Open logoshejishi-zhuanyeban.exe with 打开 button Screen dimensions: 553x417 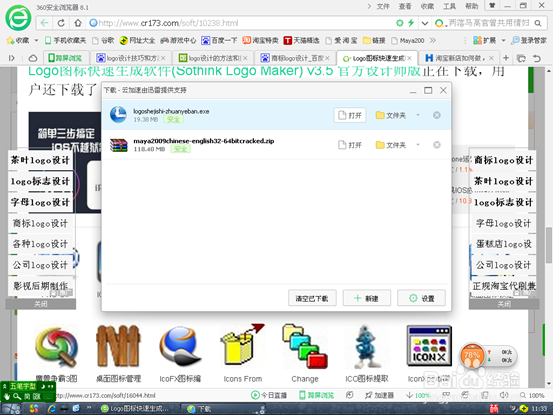coord(350,115)
